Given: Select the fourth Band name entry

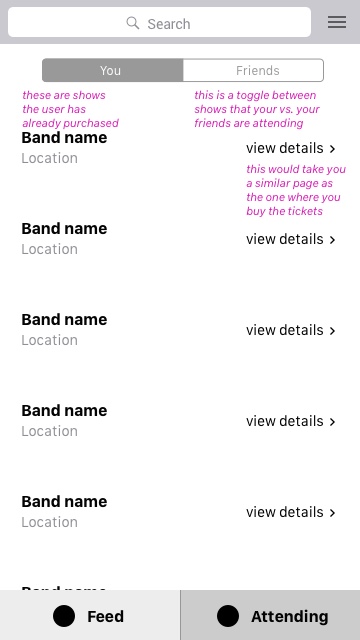Looking at the screenshot, I should coord(64,411).
